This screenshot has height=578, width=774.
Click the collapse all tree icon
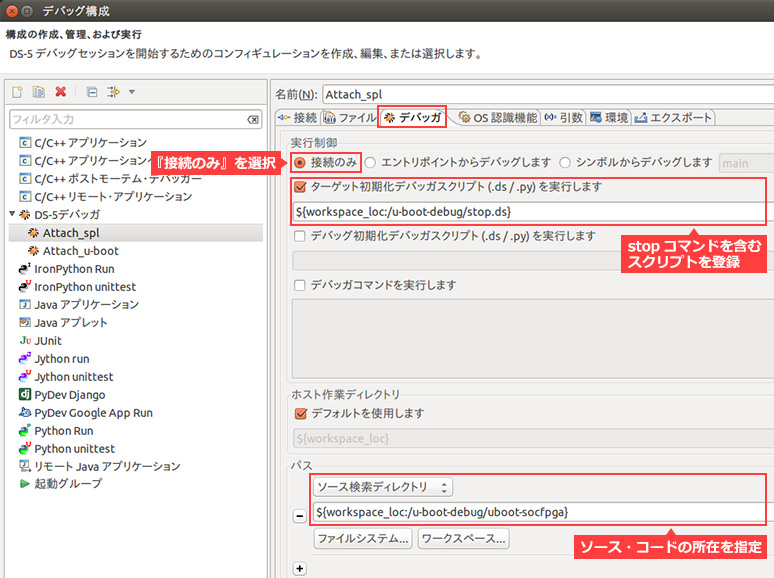[91, 92]
